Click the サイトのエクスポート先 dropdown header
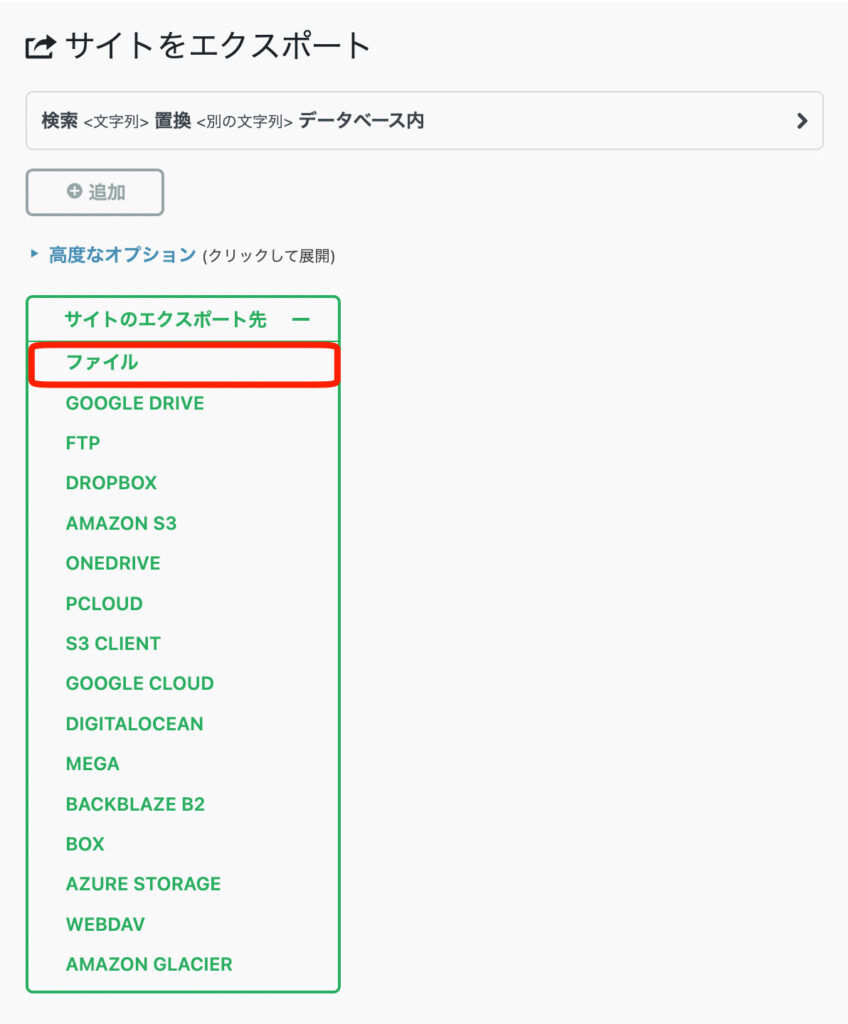This screenshot has width=848, height=1024. [166, 320]
